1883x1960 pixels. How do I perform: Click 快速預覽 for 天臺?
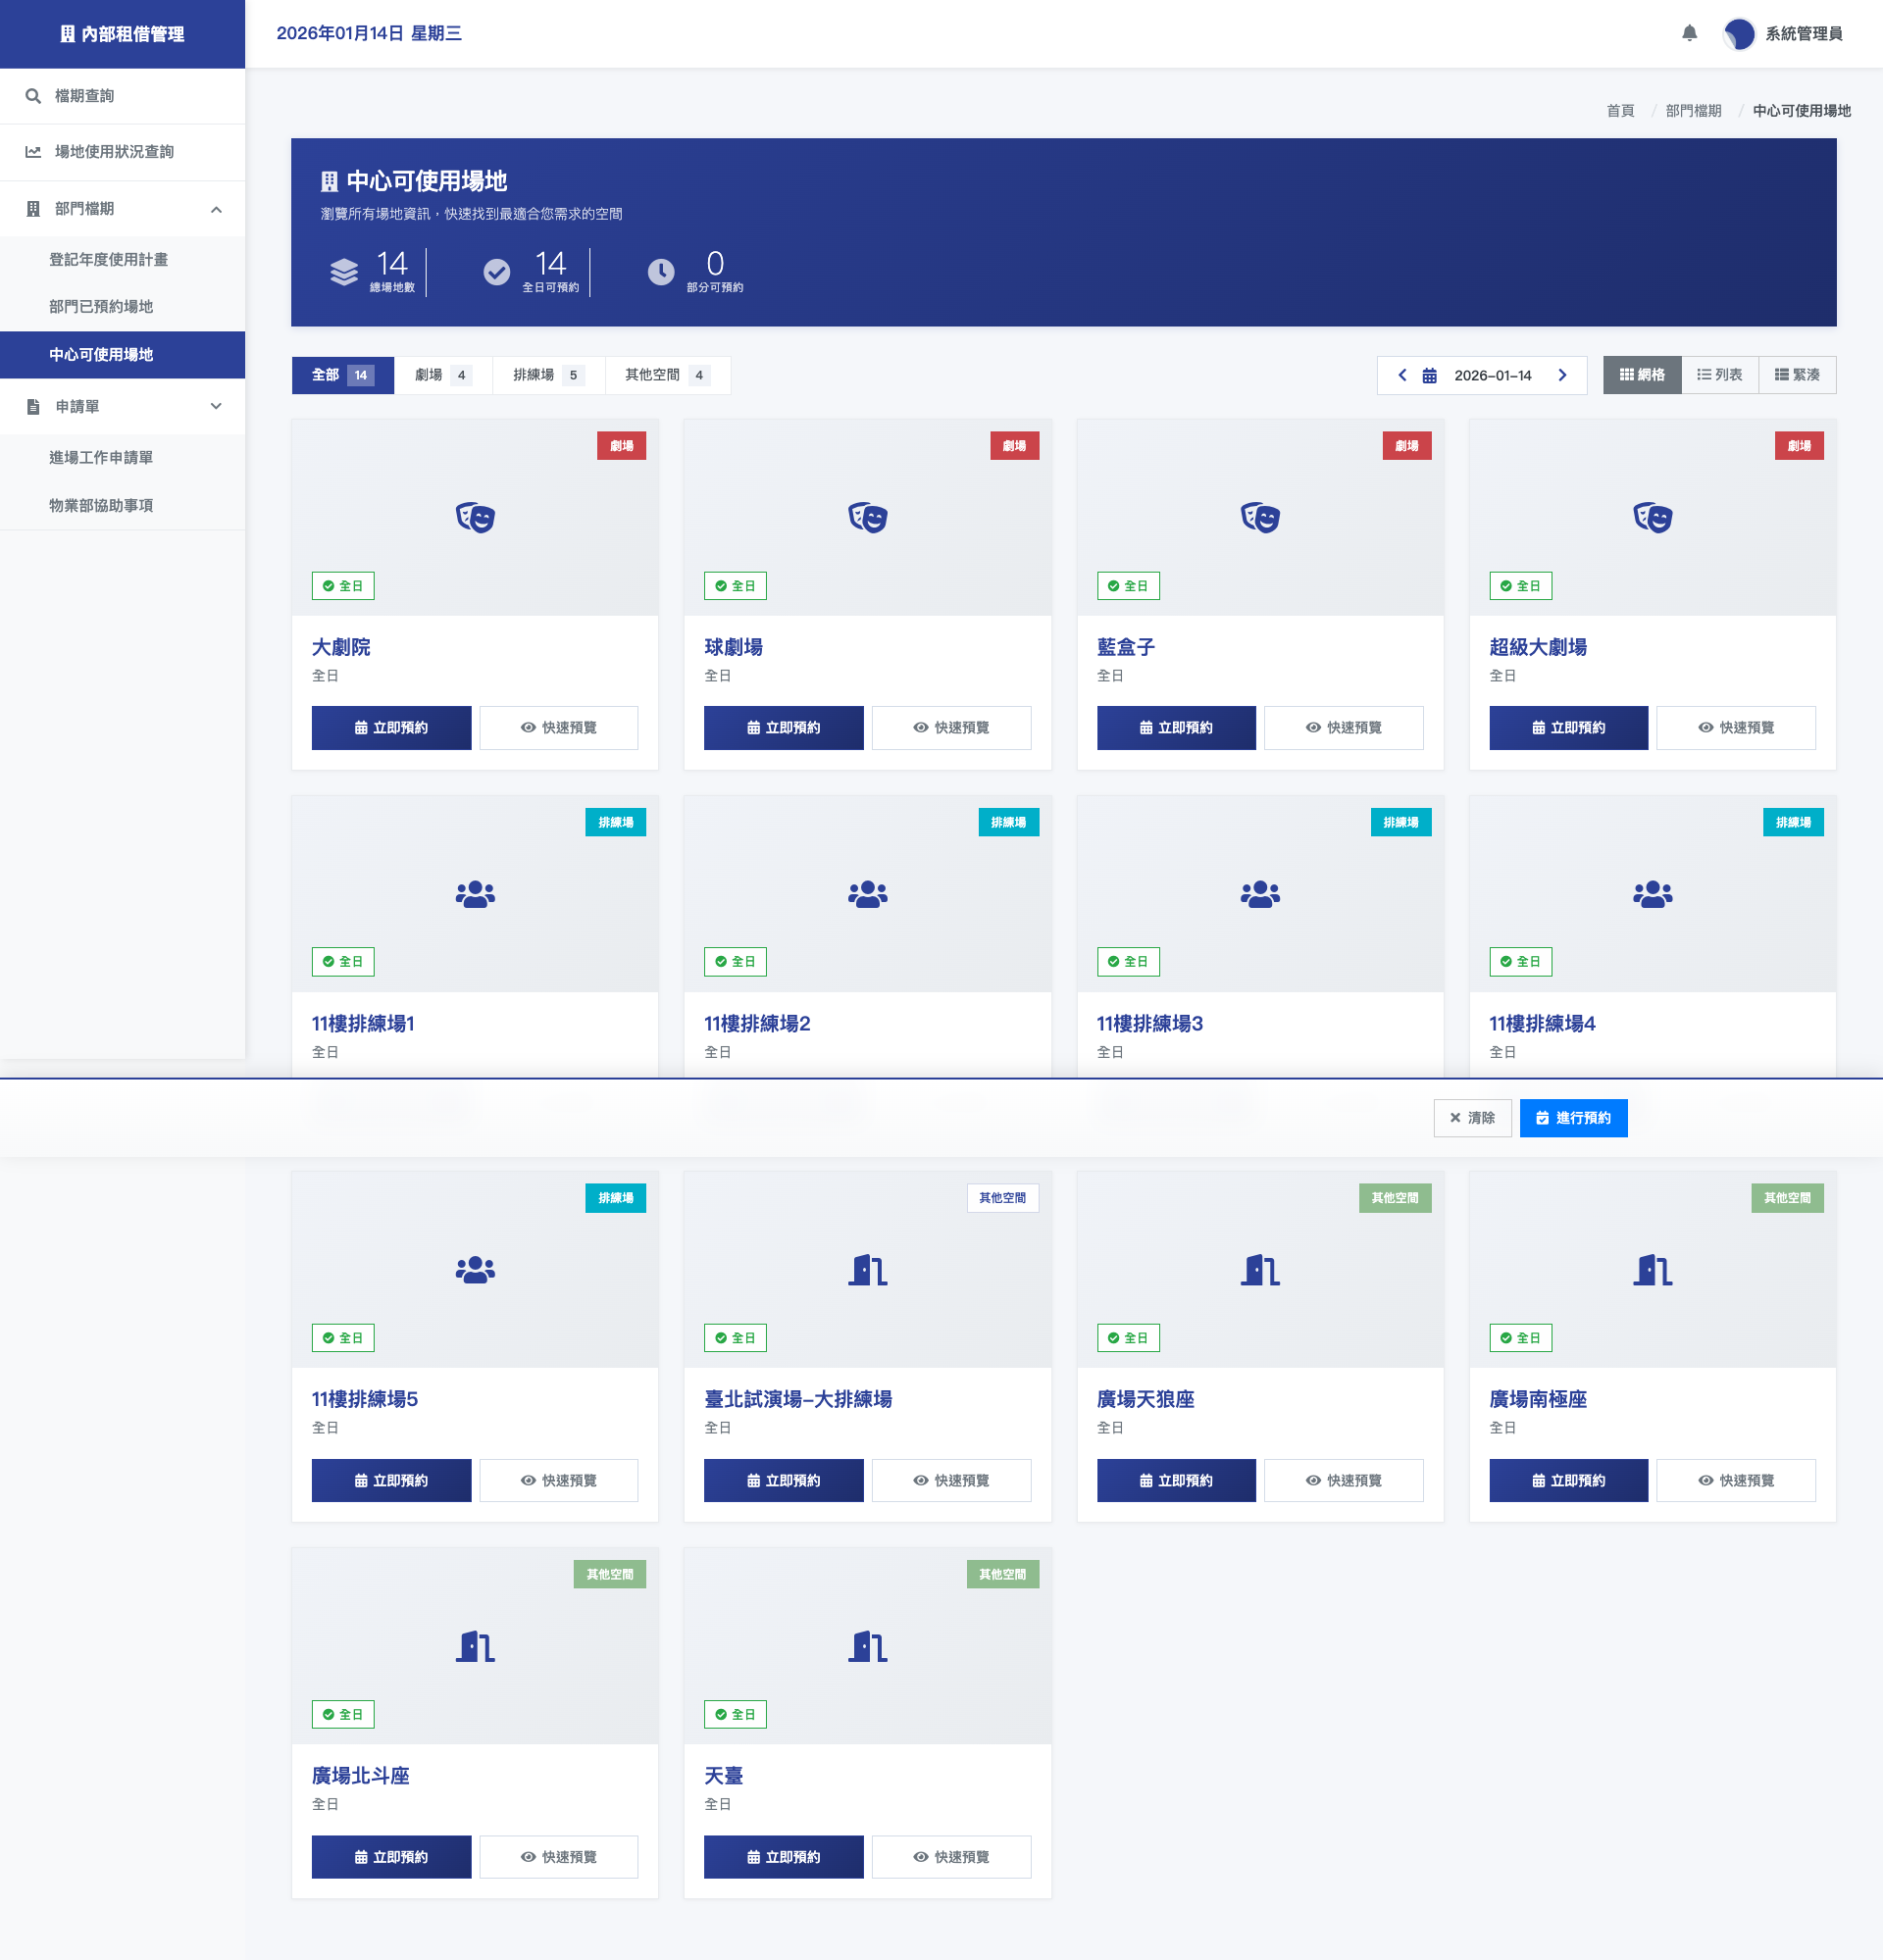tap(951, 1857)
